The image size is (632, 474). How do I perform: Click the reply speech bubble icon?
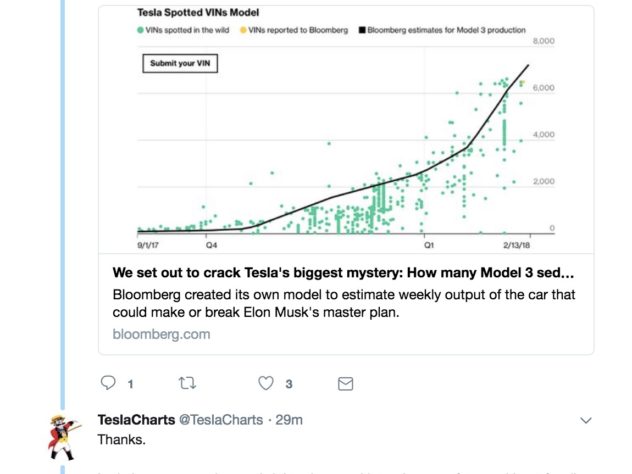[x=108, y=383]
